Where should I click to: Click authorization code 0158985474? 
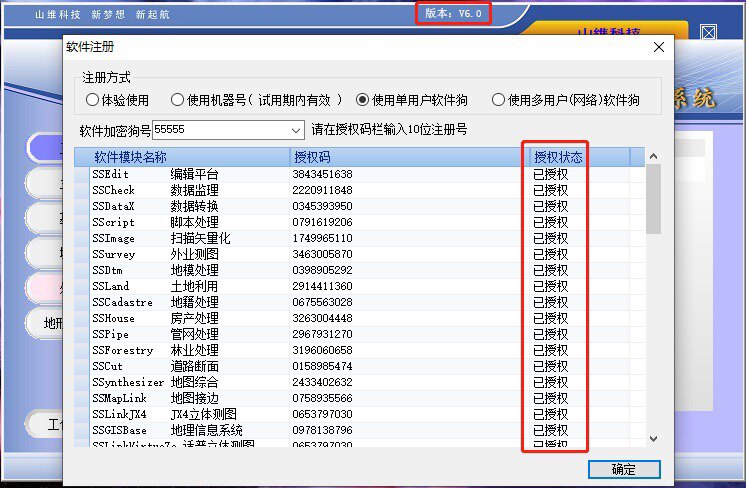pyautogui.click(x=323, y=366)
